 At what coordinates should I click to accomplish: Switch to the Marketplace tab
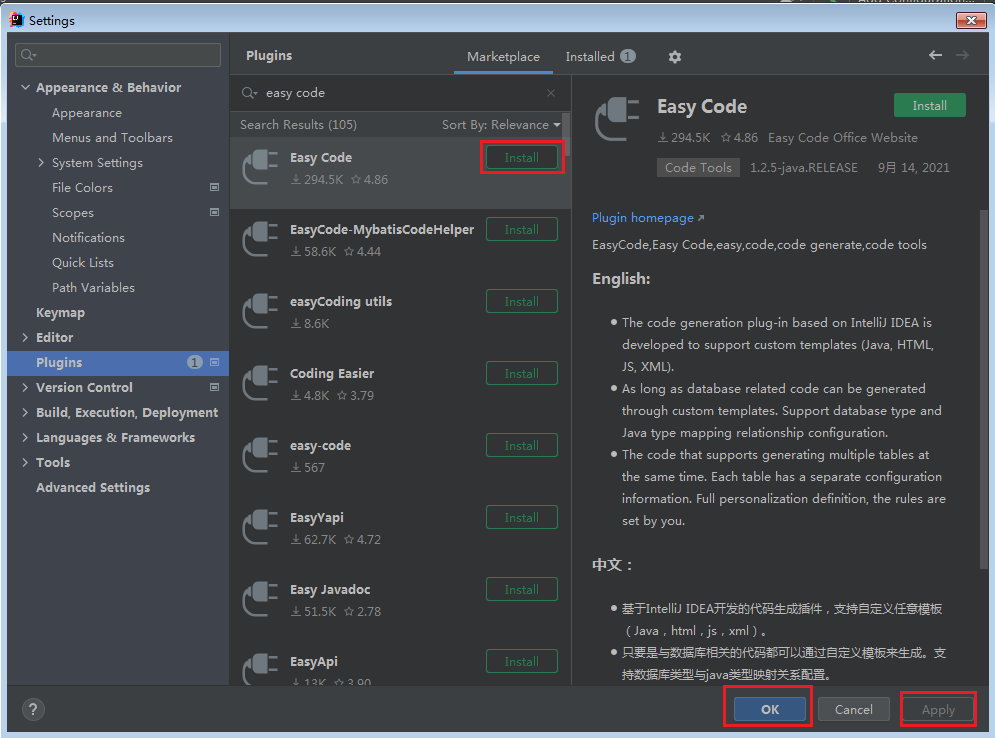[503, 56]
